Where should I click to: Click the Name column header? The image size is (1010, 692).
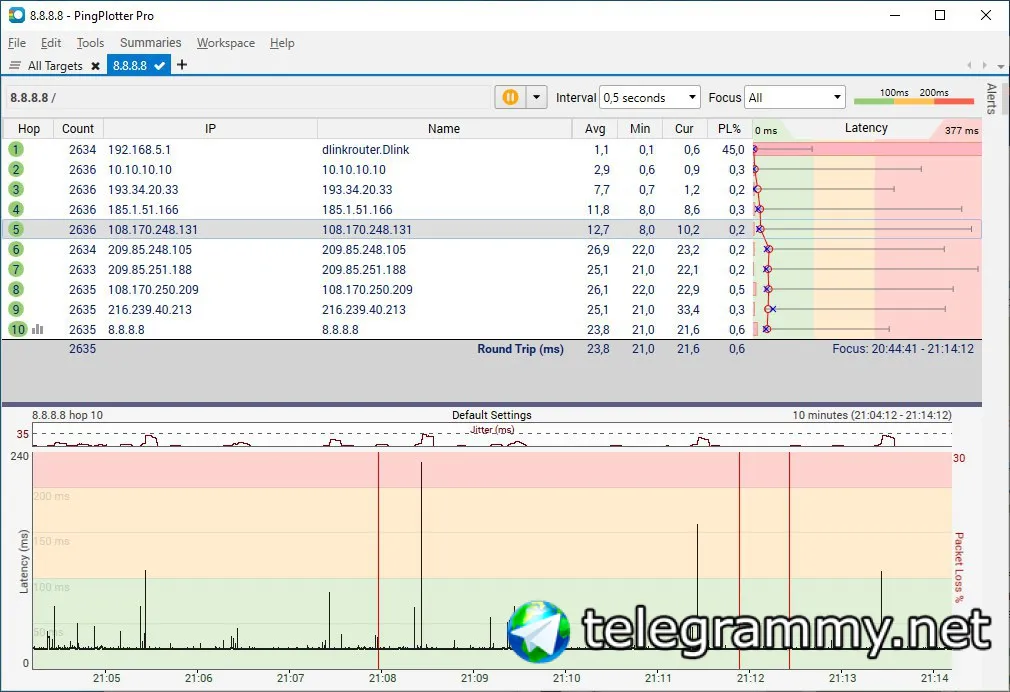click(x=444, y=128)
